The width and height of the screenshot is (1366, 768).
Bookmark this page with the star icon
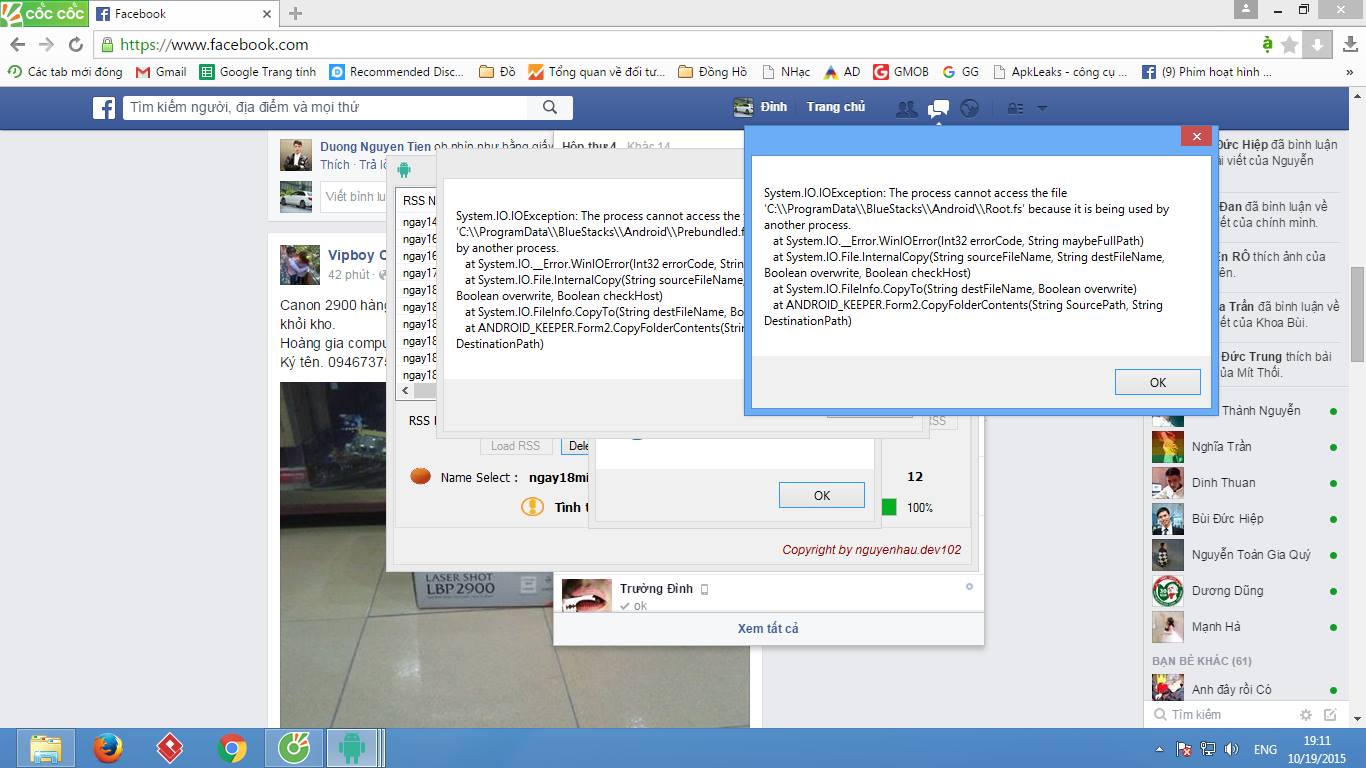[x=1290, y=45]
